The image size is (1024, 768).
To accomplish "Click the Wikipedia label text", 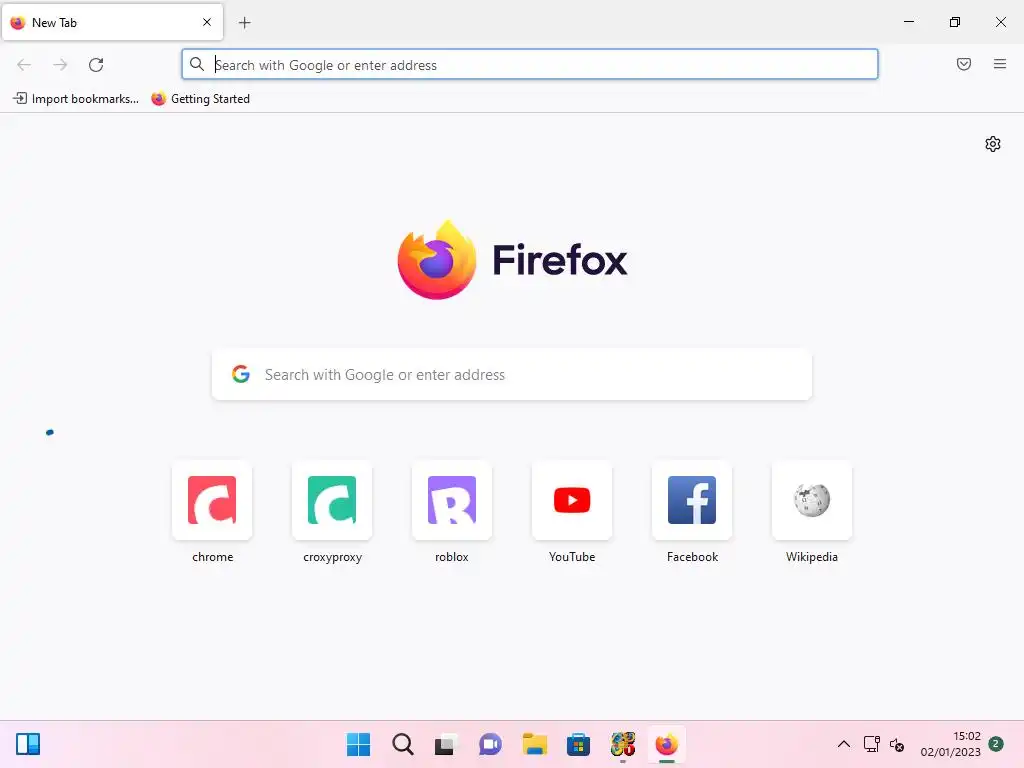I will [x=812, y=557].
